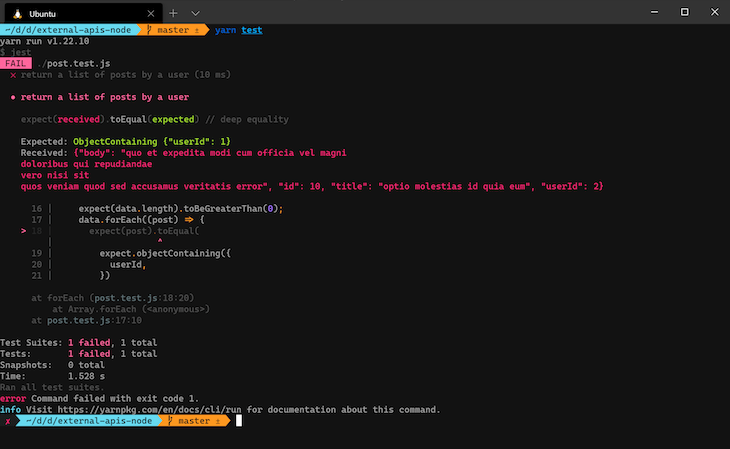Viewport: 730px width, 449px height.
Task: Click the underlined test command argument
Action: pos(252,30)
